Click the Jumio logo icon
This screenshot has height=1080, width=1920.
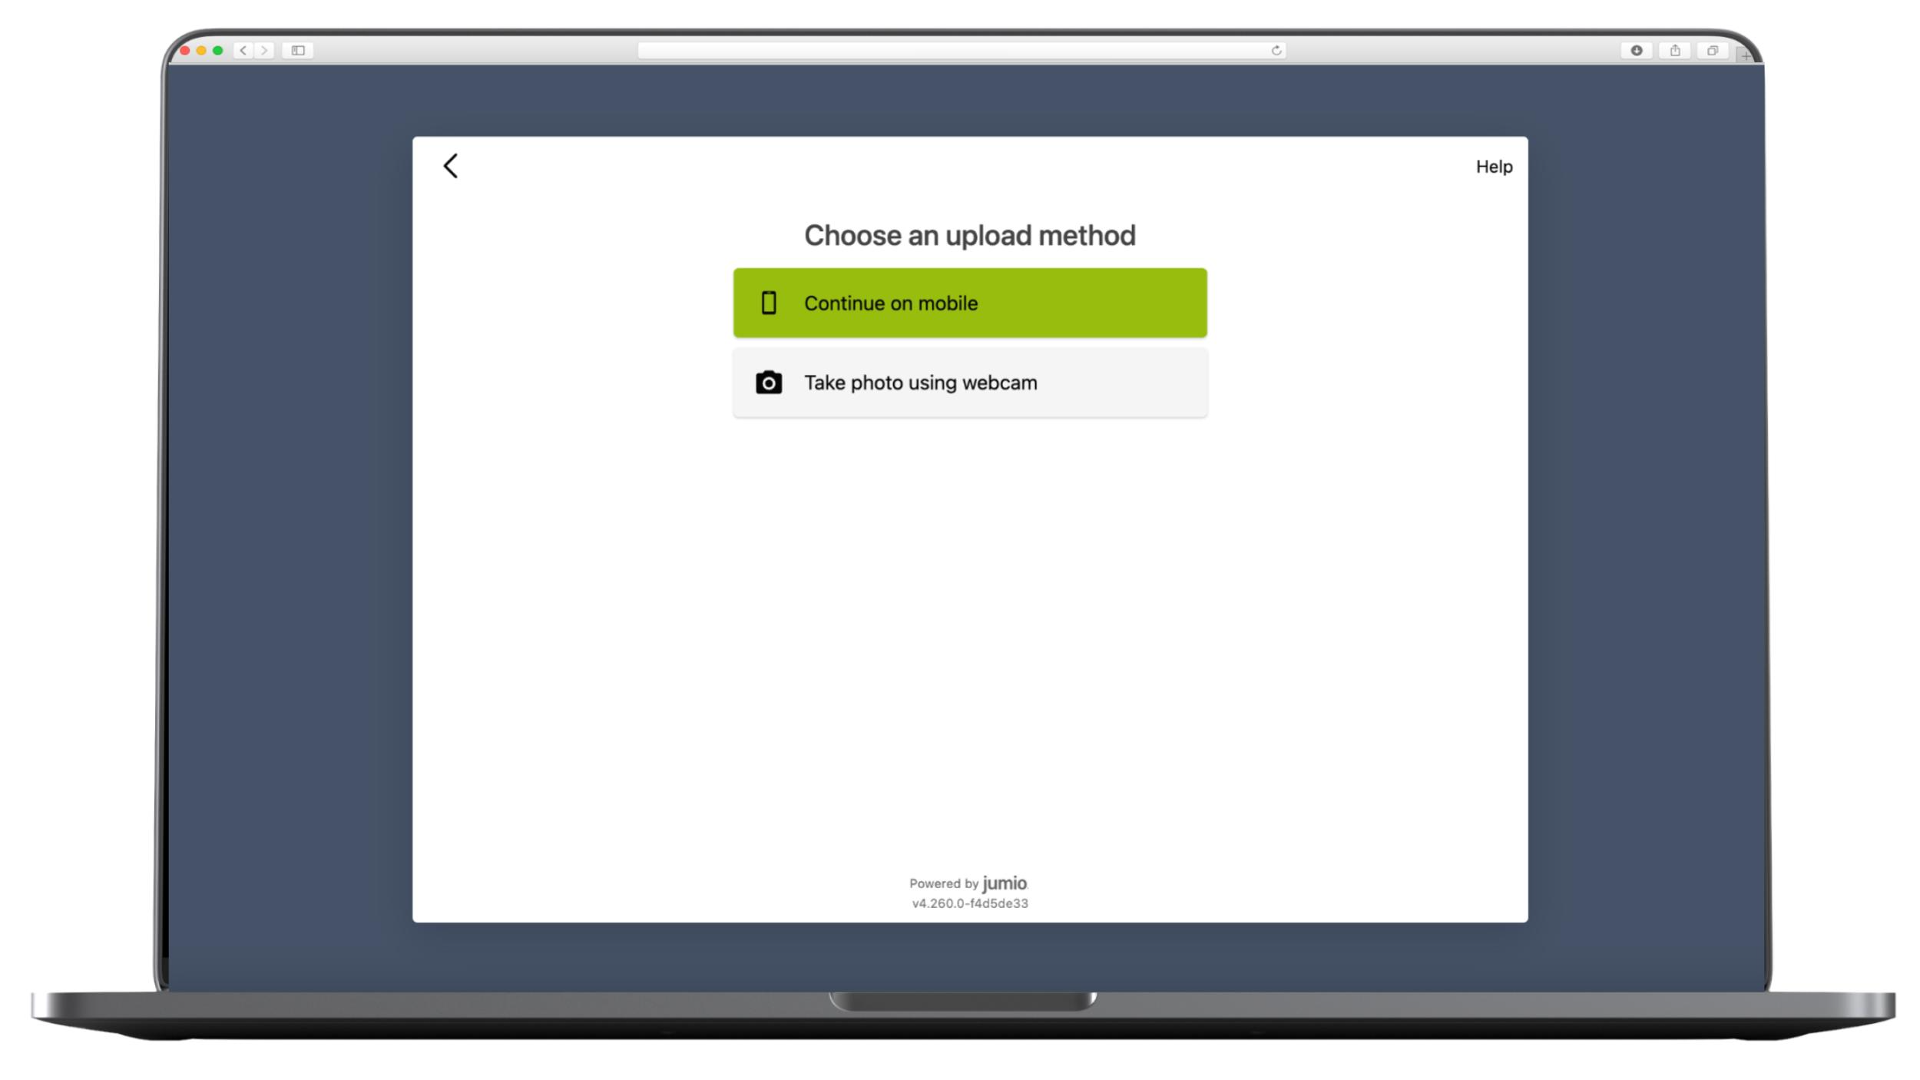pyautogui.click(x=1005, y=882)
